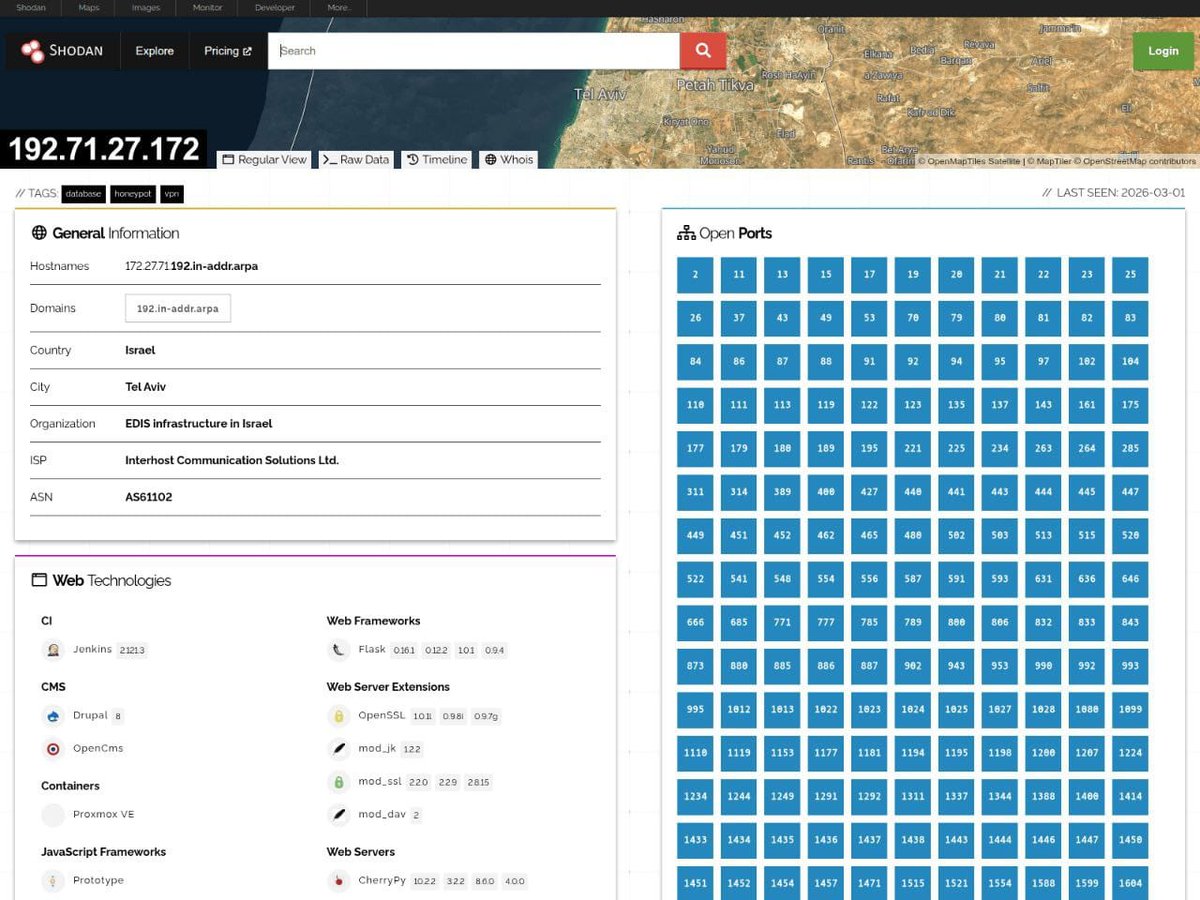Click the window icon beside Web Technologies
This screenshot has width=1200, height=900.
[39, 580]
